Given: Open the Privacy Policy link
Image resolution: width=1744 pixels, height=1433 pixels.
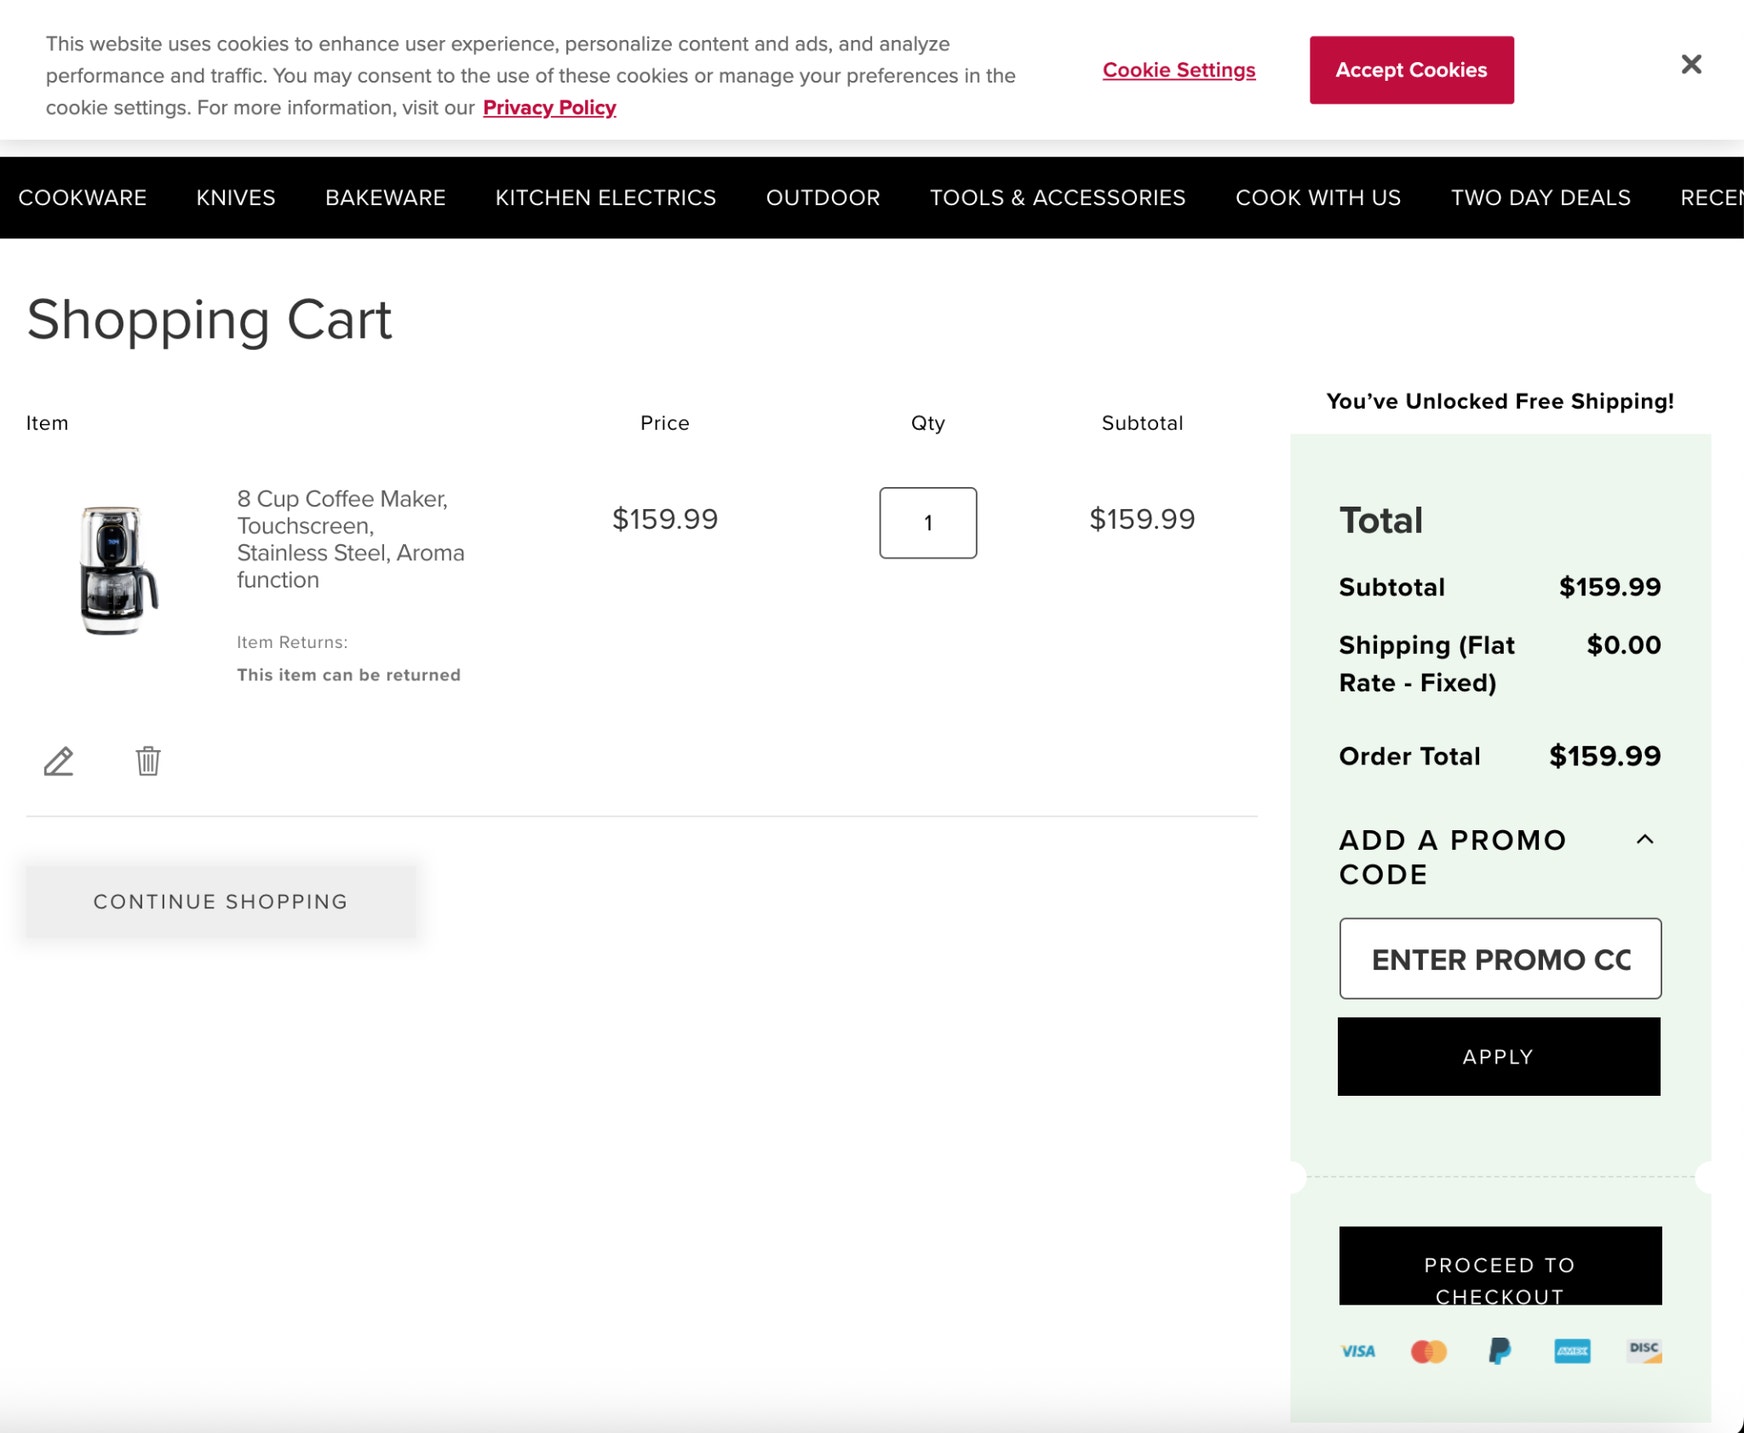Looking at the screenshot, I should tap(549, 108).
